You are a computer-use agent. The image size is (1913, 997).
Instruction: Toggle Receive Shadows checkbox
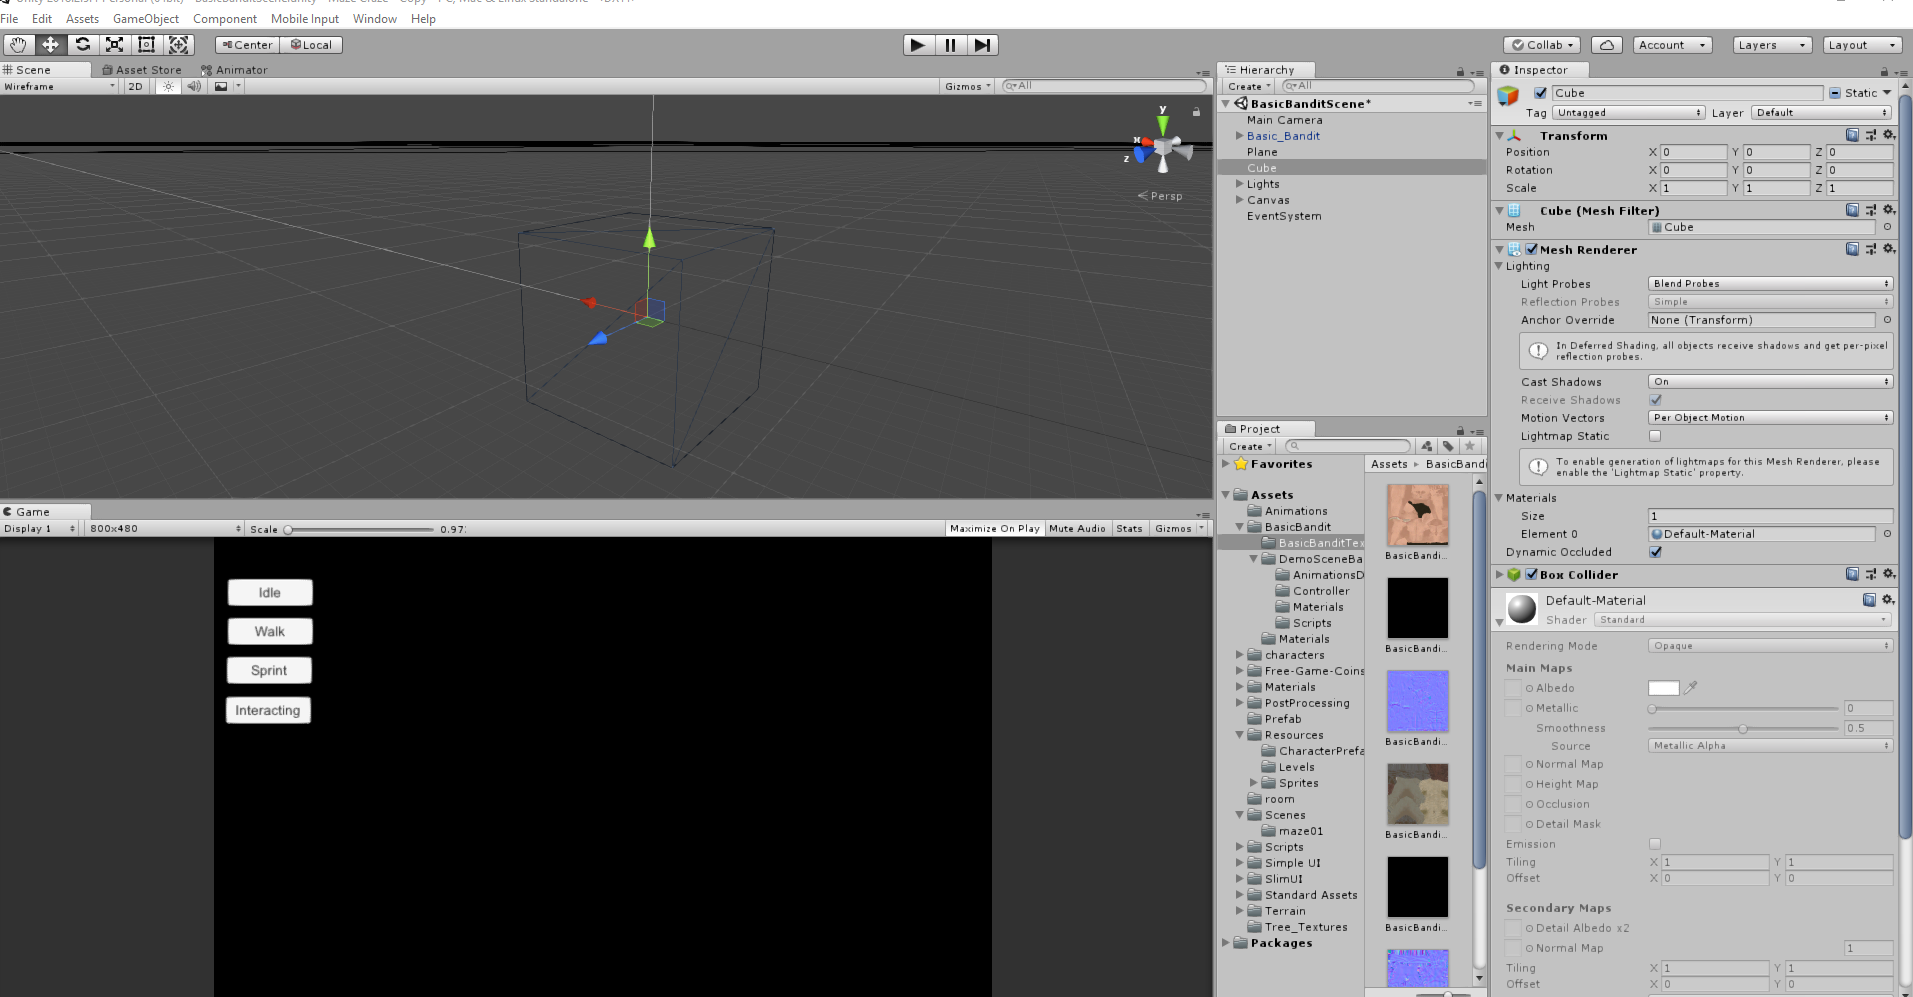[1655, 400]
